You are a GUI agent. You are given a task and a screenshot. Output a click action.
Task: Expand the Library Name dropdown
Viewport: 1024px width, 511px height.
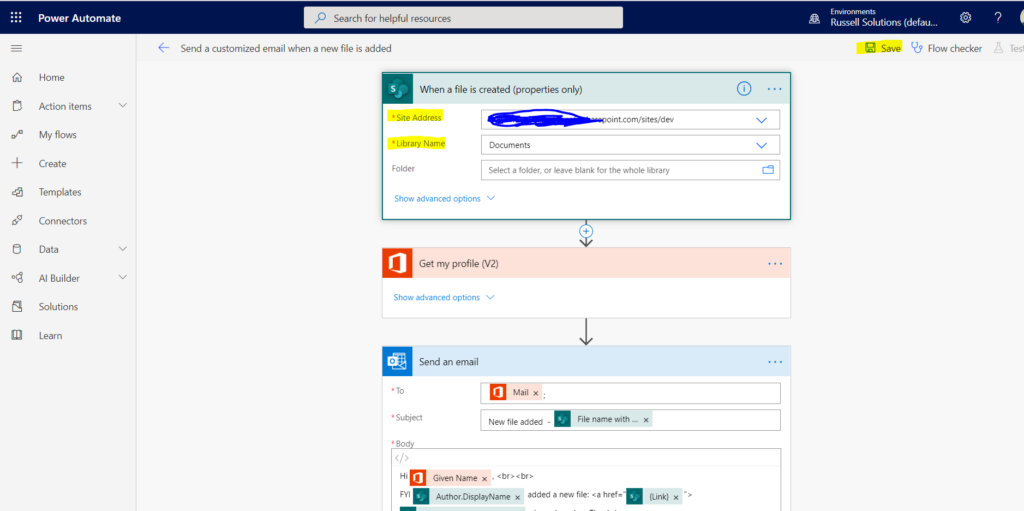[761, 145]
